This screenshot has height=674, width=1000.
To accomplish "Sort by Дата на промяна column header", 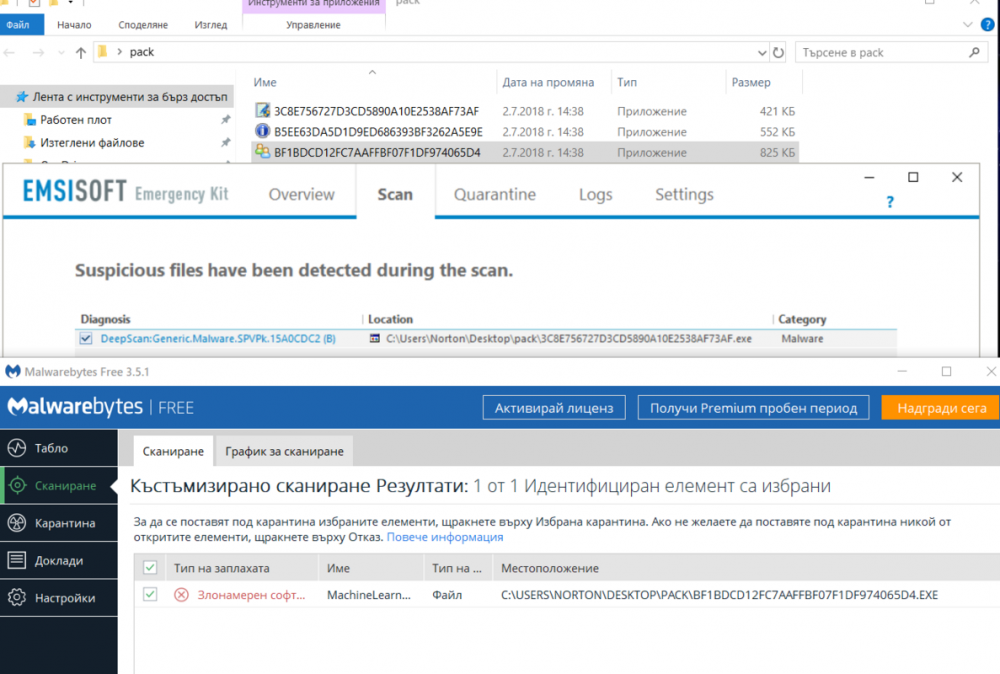I will pyautogui.click(x=548, y=82).
